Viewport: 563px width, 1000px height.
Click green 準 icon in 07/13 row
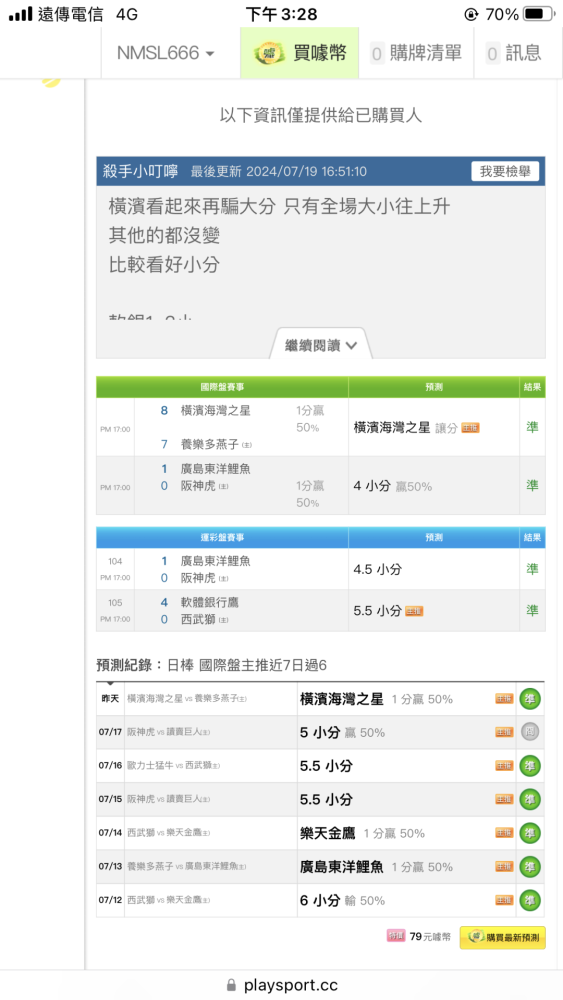pyautogui.click(x=529, y=867)
